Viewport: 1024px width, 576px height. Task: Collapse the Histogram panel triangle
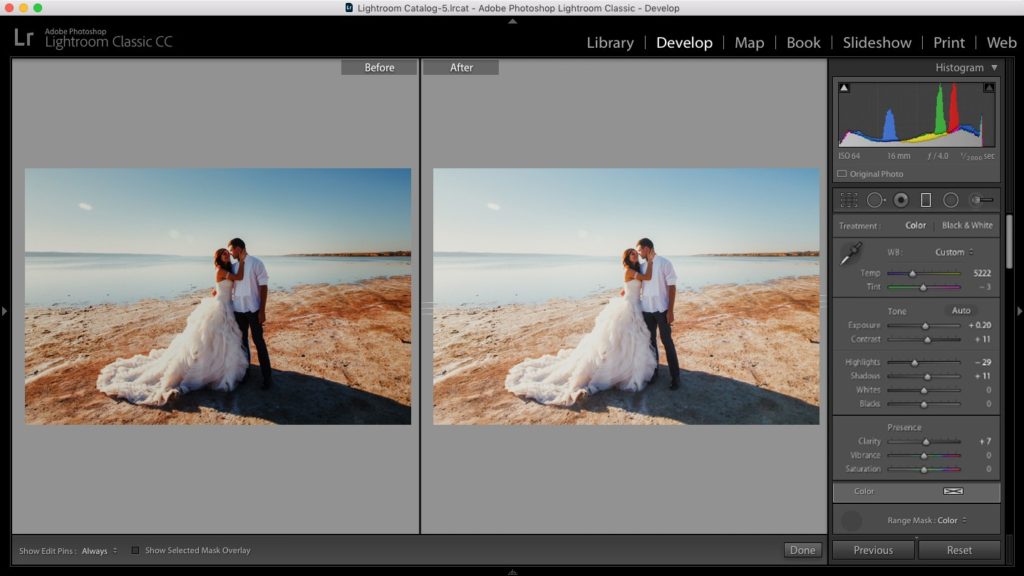click(x=994, y=67)
